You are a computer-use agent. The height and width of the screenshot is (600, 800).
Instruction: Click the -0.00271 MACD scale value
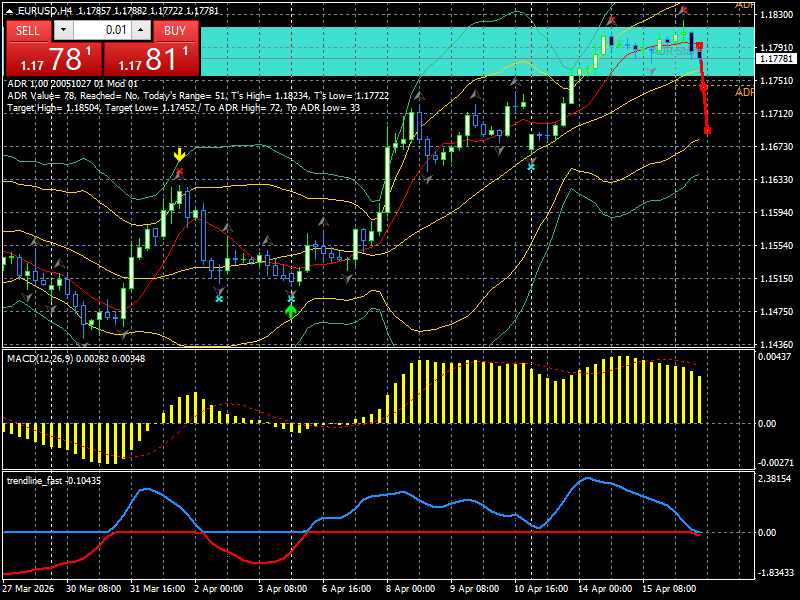pos(774,463)
